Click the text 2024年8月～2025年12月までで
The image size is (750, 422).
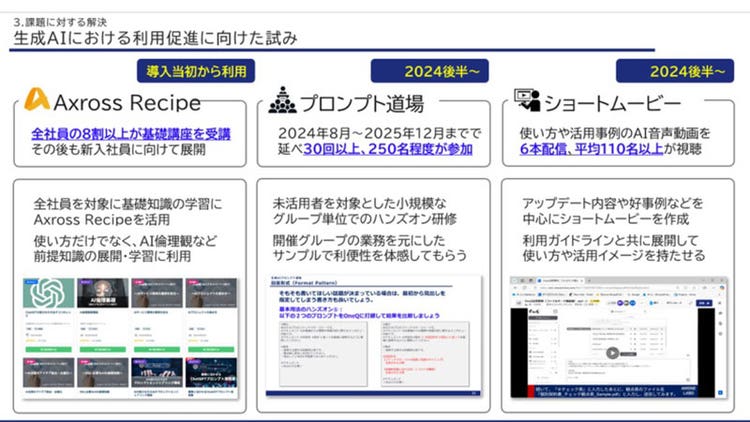[379, 133]
